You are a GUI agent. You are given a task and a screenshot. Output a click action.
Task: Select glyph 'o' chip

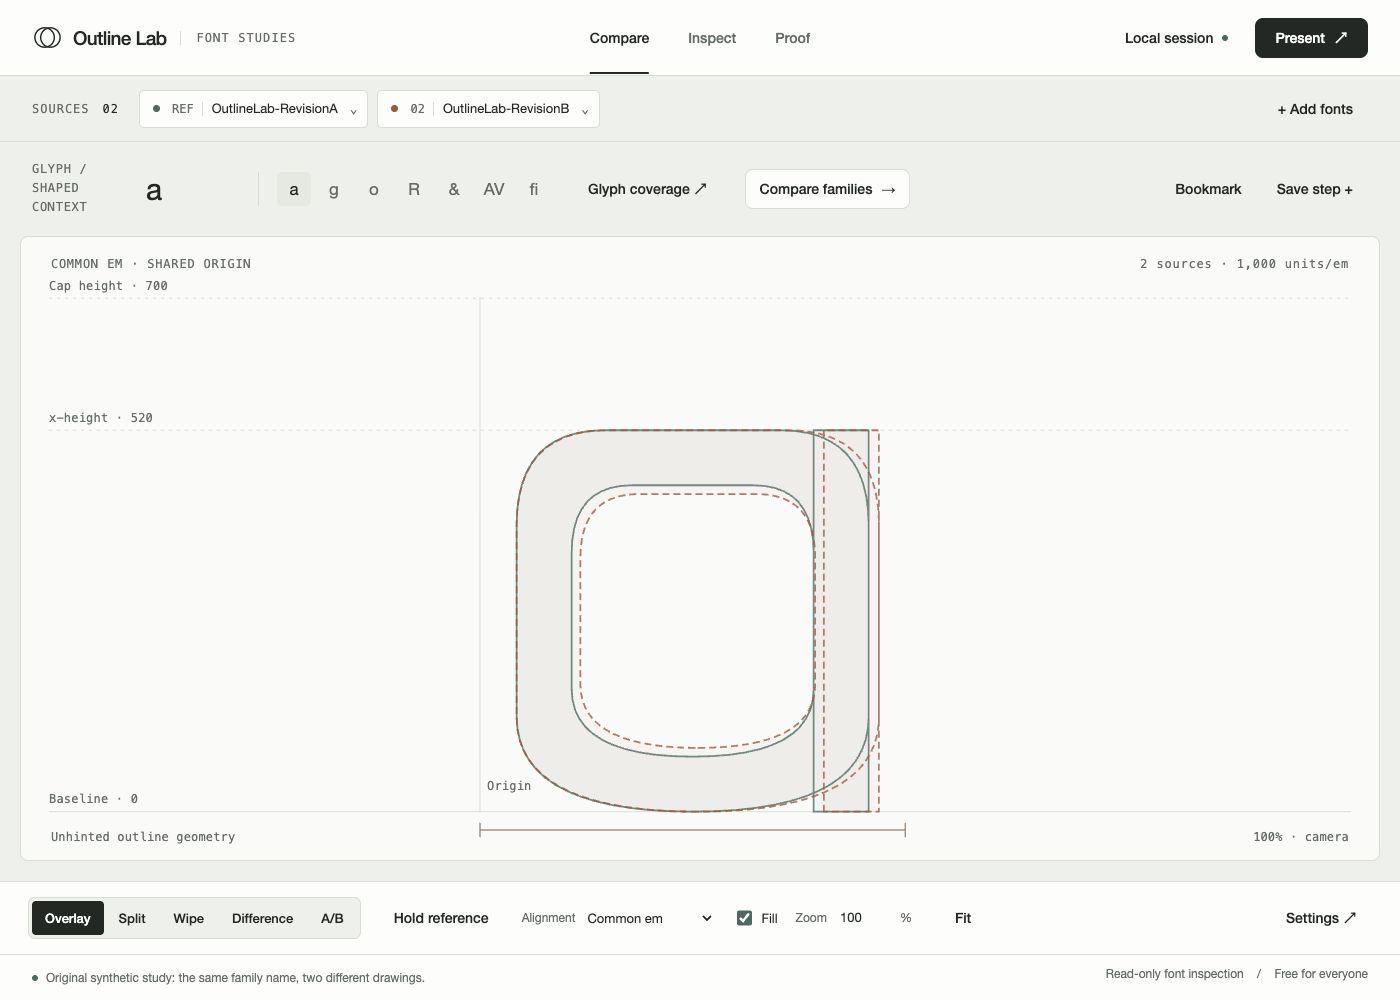[x=373, y=189]
